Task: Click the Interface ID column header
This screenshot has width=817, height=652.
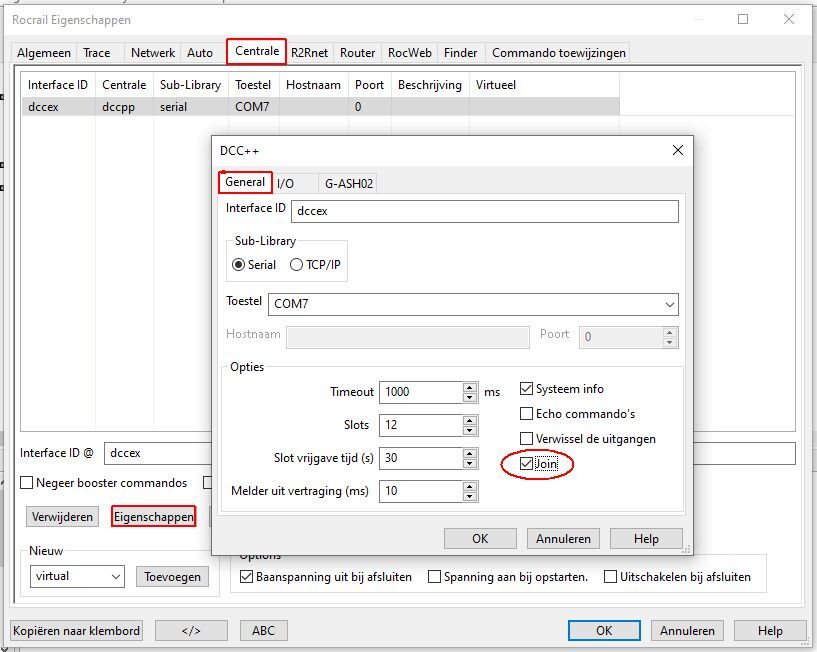Action: point(58,85)
